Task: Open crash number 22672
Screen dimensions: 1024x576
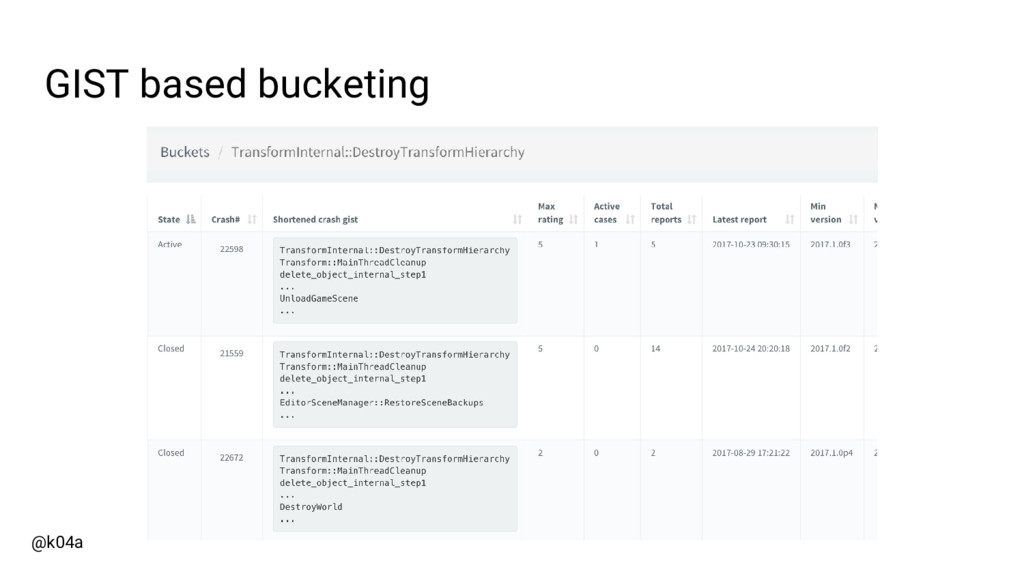Action: pos(232,457)
